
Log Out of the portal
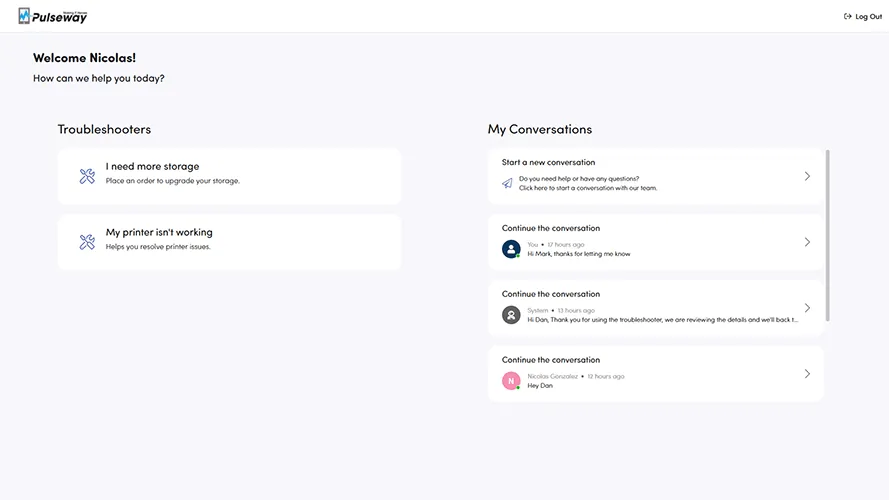[863, 16]
